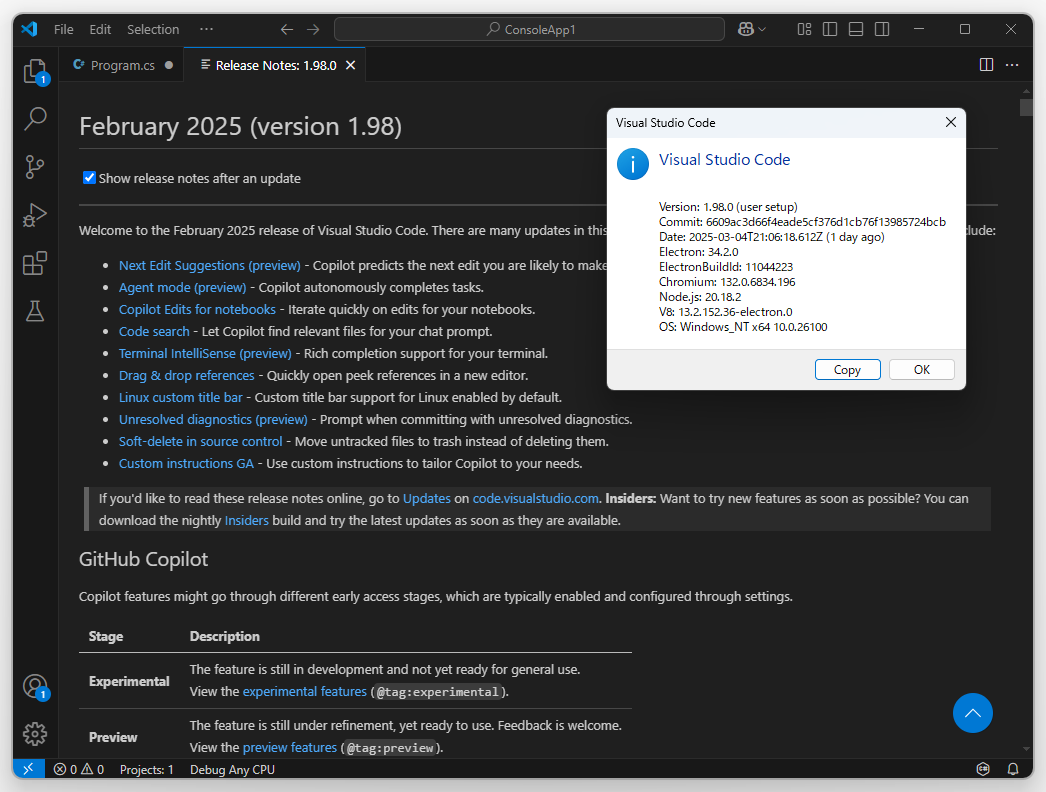Expand the Copilot dropdown chevron
Viewport: 1046px width, 792px height.
[760, 29]
